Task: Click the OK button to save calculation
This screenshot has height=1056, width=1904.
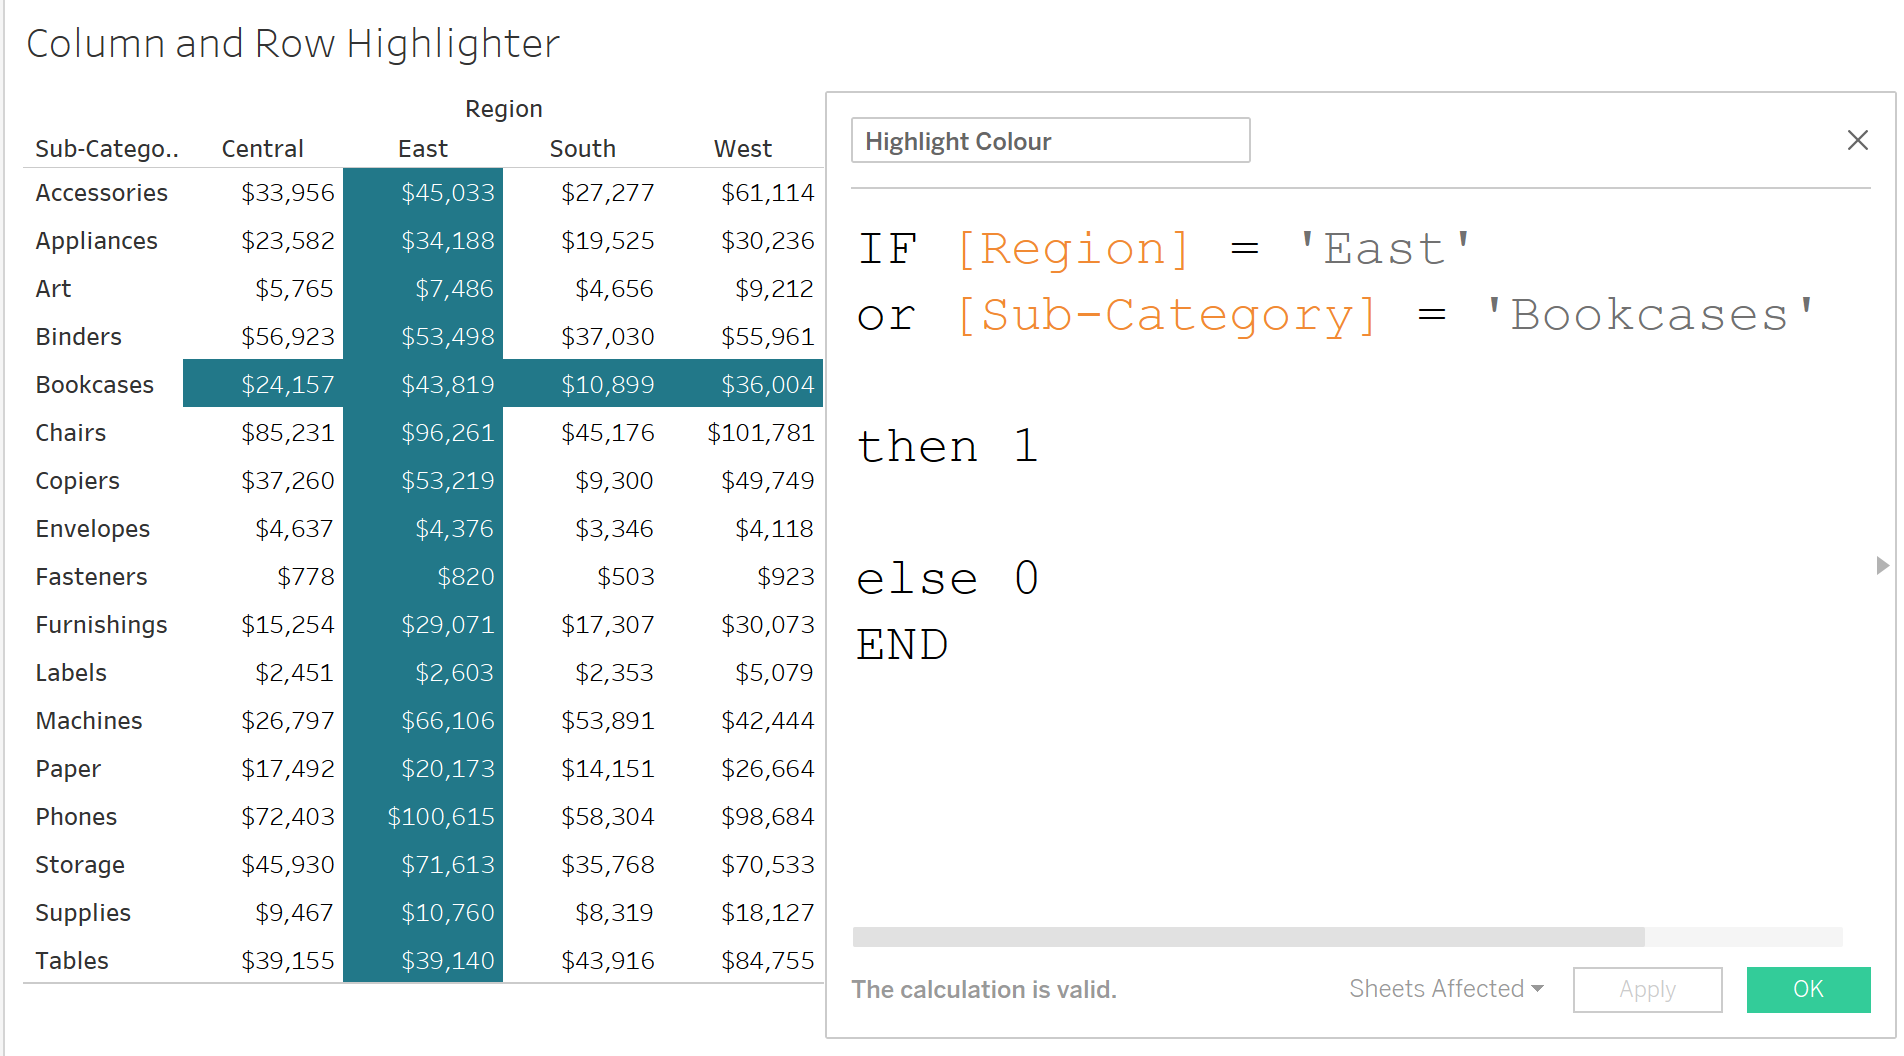Action: click(1807, 989)
